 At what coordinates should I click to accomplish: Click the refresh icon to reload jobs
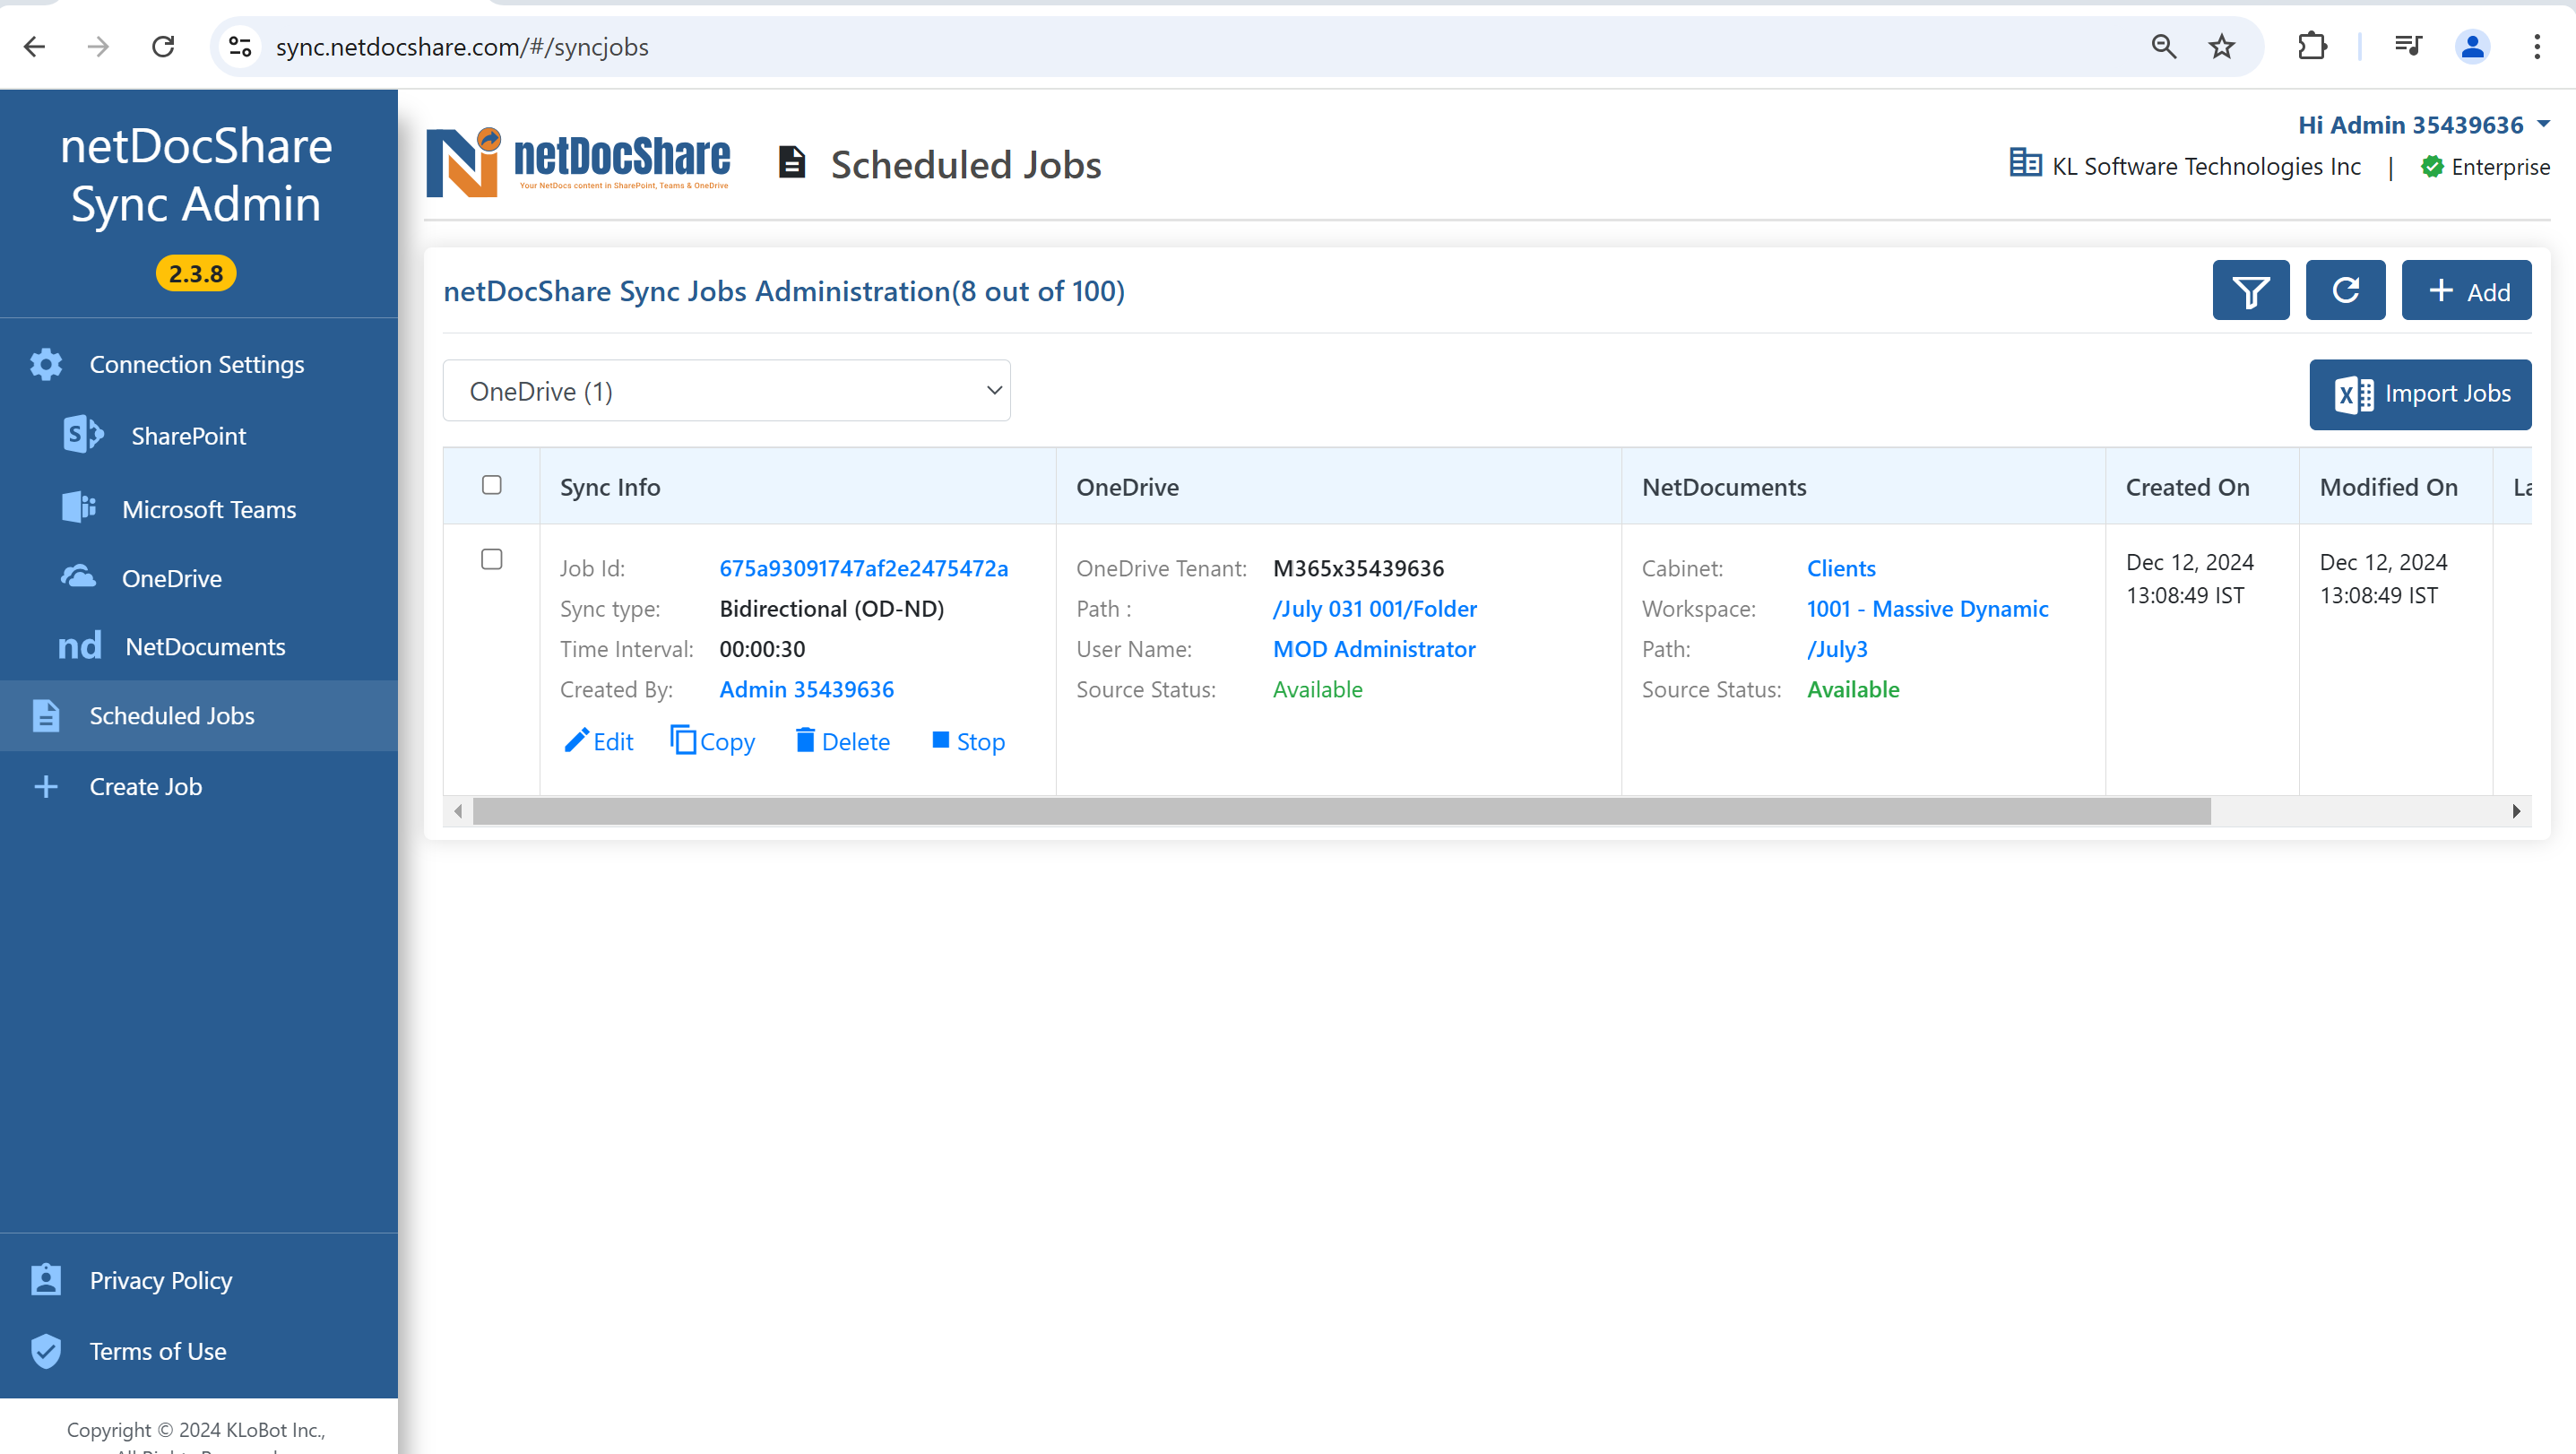coord(2344,290)
